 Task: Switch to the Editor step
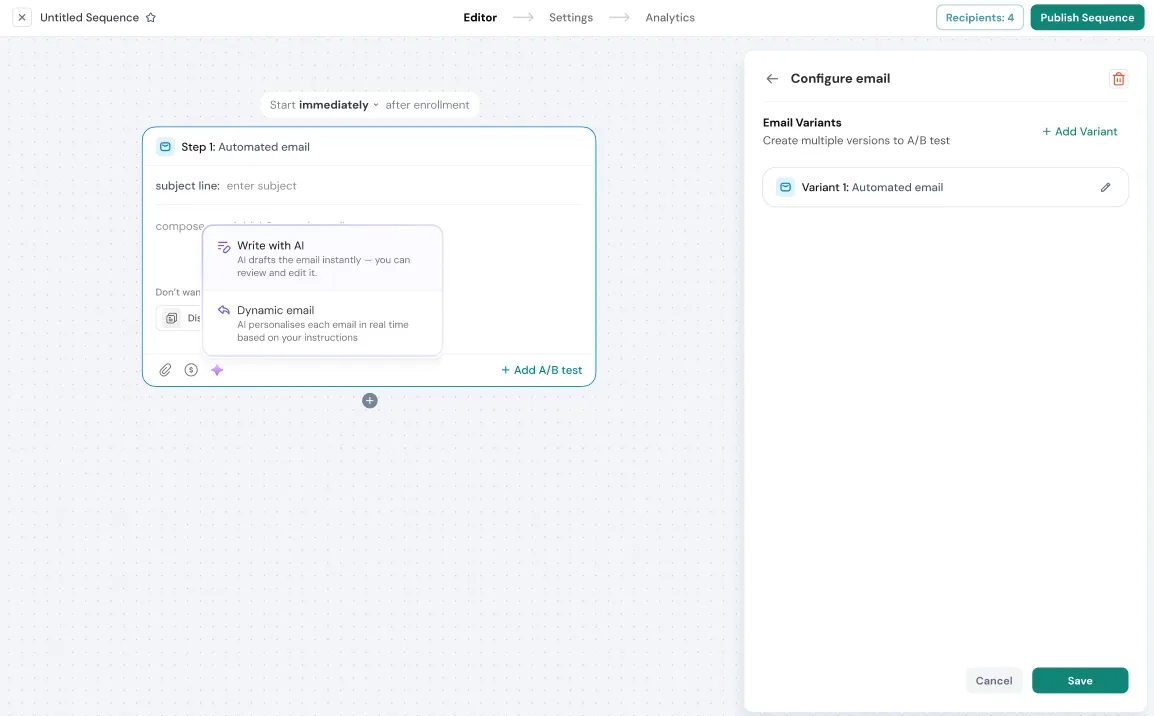coord(480,17)
